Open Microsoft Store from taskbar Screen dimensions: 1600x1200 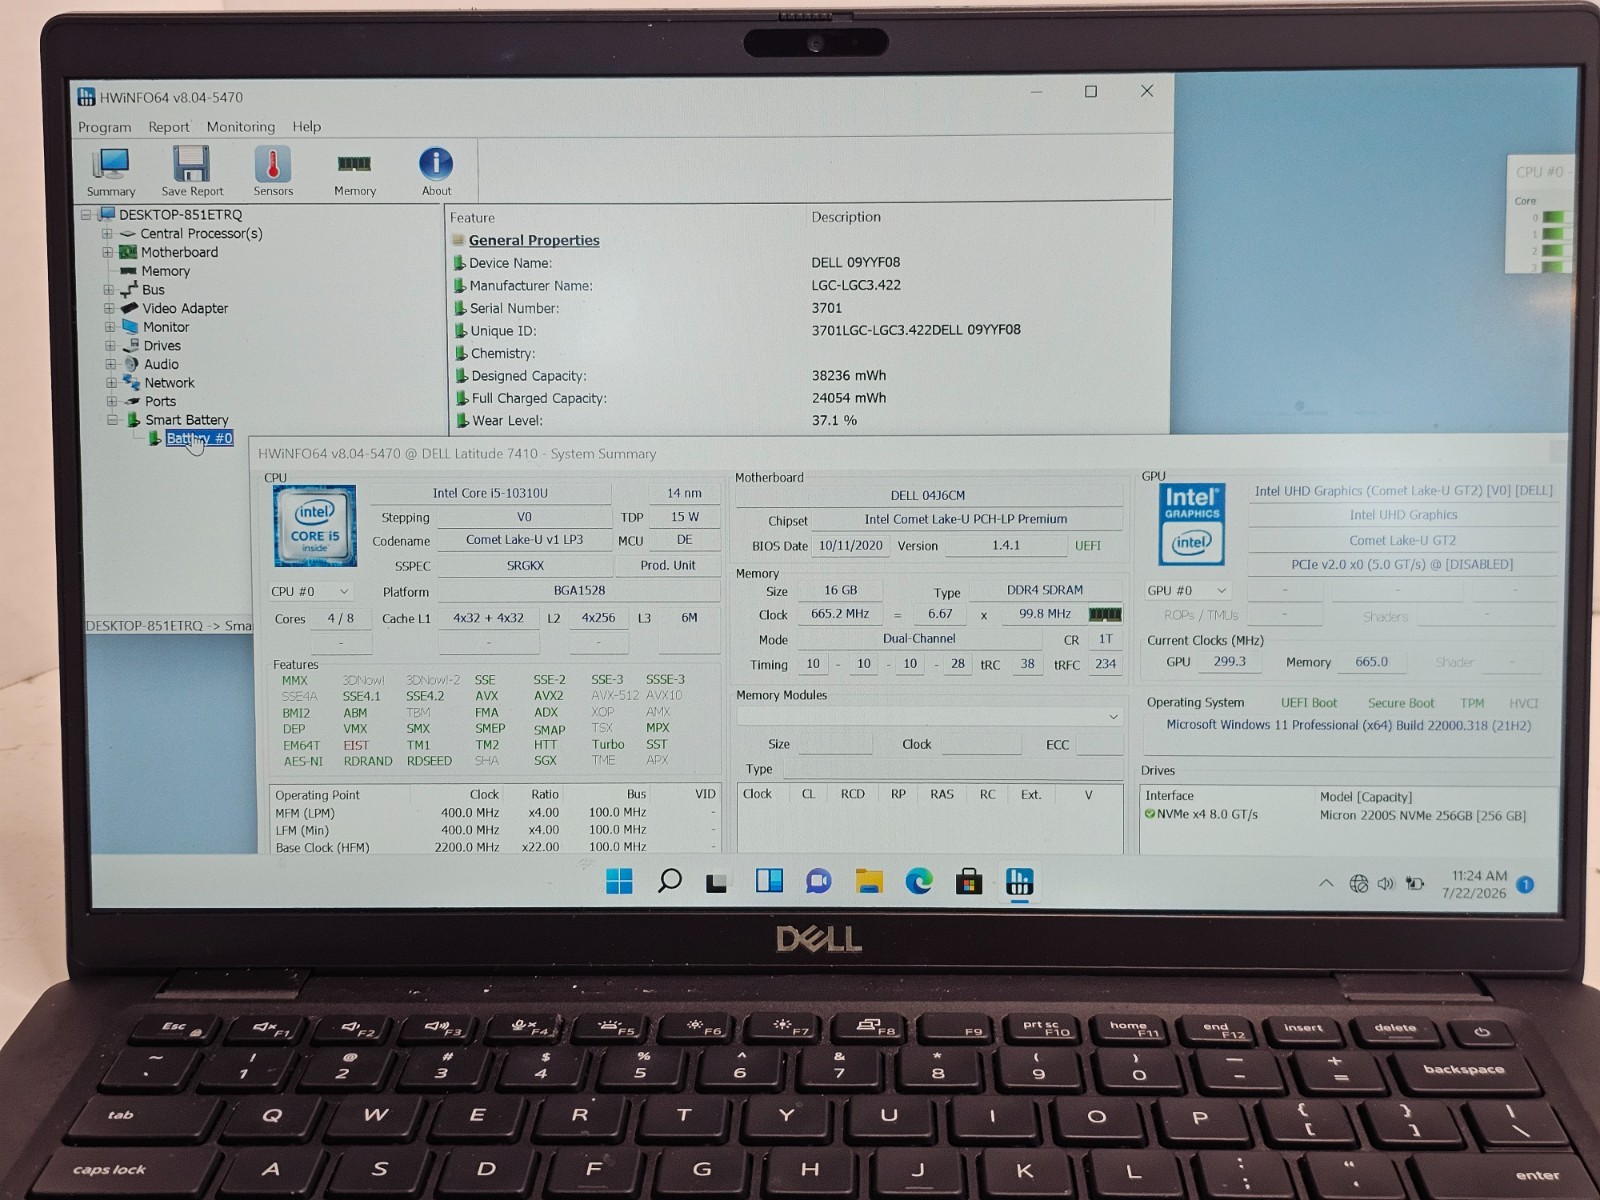point(968,881)
